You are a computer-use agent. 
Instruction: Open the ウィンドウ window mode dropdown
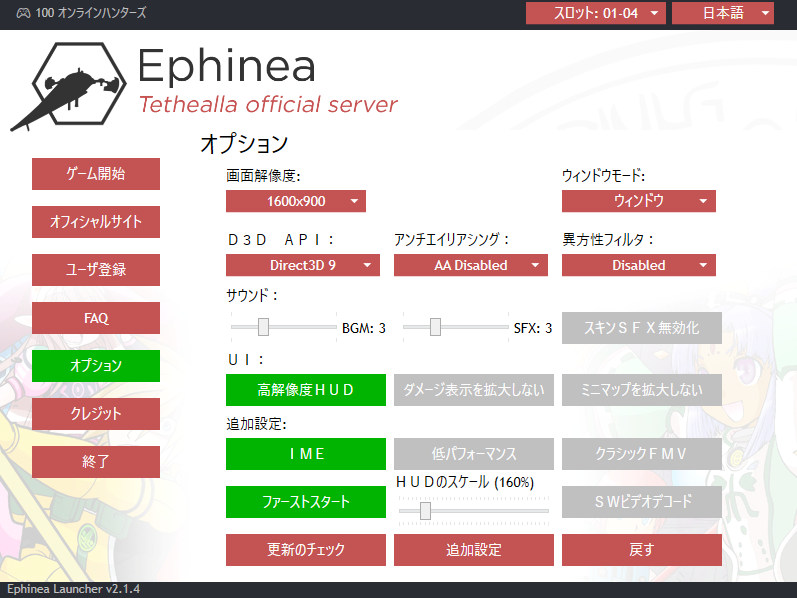[638, 201]
